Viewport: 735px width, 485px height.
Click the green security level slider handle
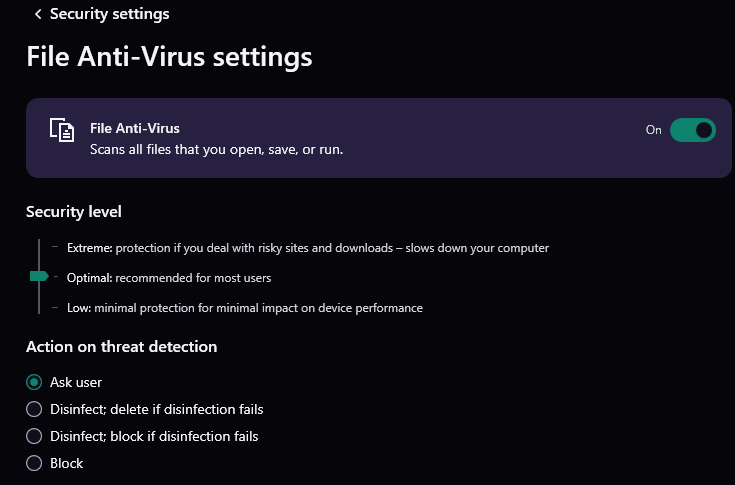[39, 276]
